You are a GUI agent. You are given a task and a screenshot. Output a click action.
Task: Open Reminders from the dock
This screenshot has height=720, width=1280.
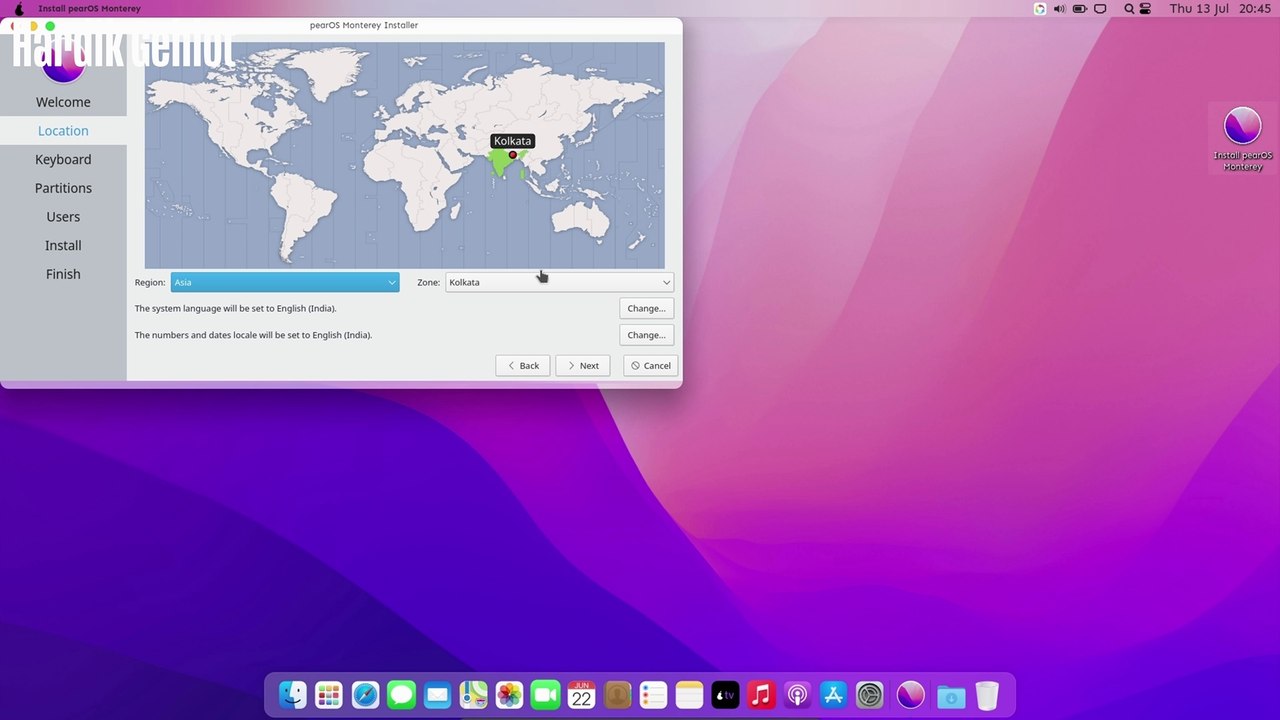pyautogui.click(x=653, y=694)
